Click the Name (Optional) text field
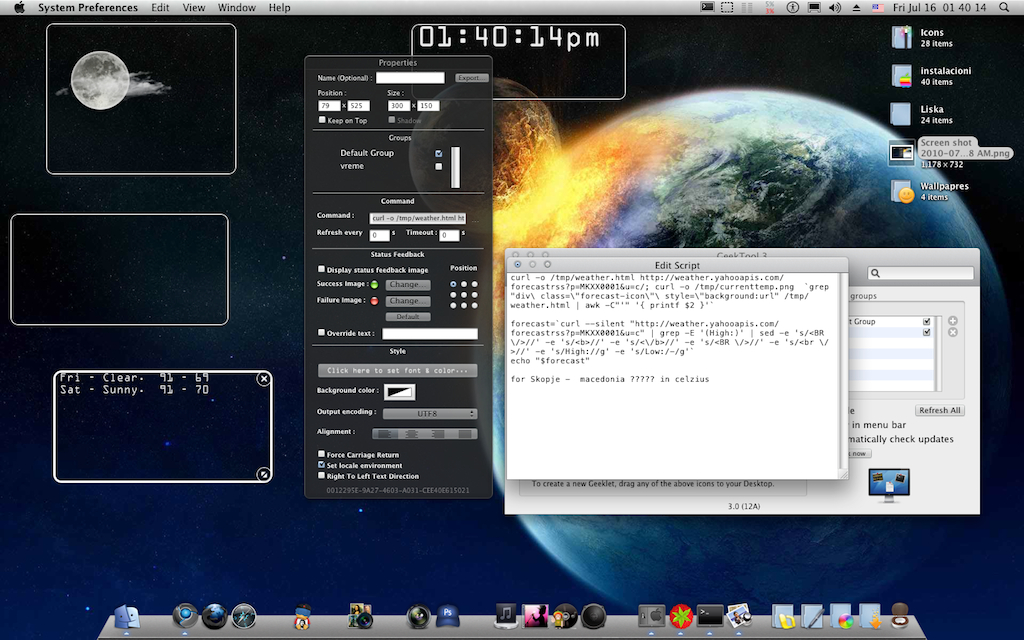Viewport: 1024px width, 640px height. pyautogui.click(x=410, y=78)
